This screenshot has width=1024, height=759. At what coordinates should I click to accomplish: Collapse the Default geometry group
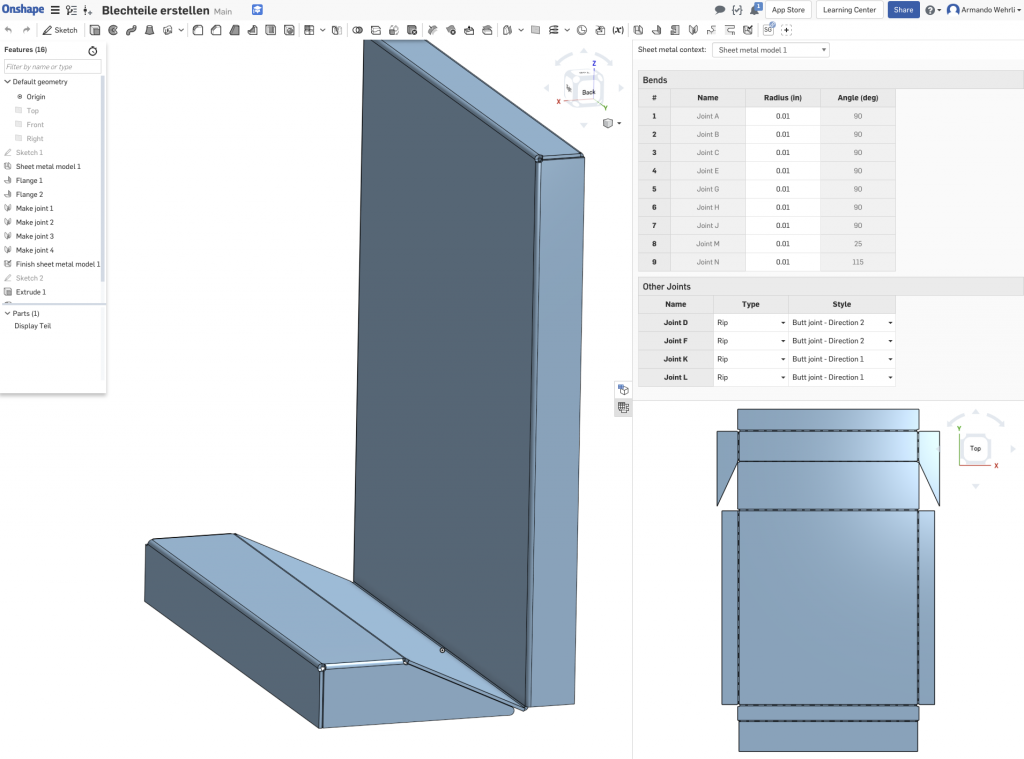click(x=8, y=82)
